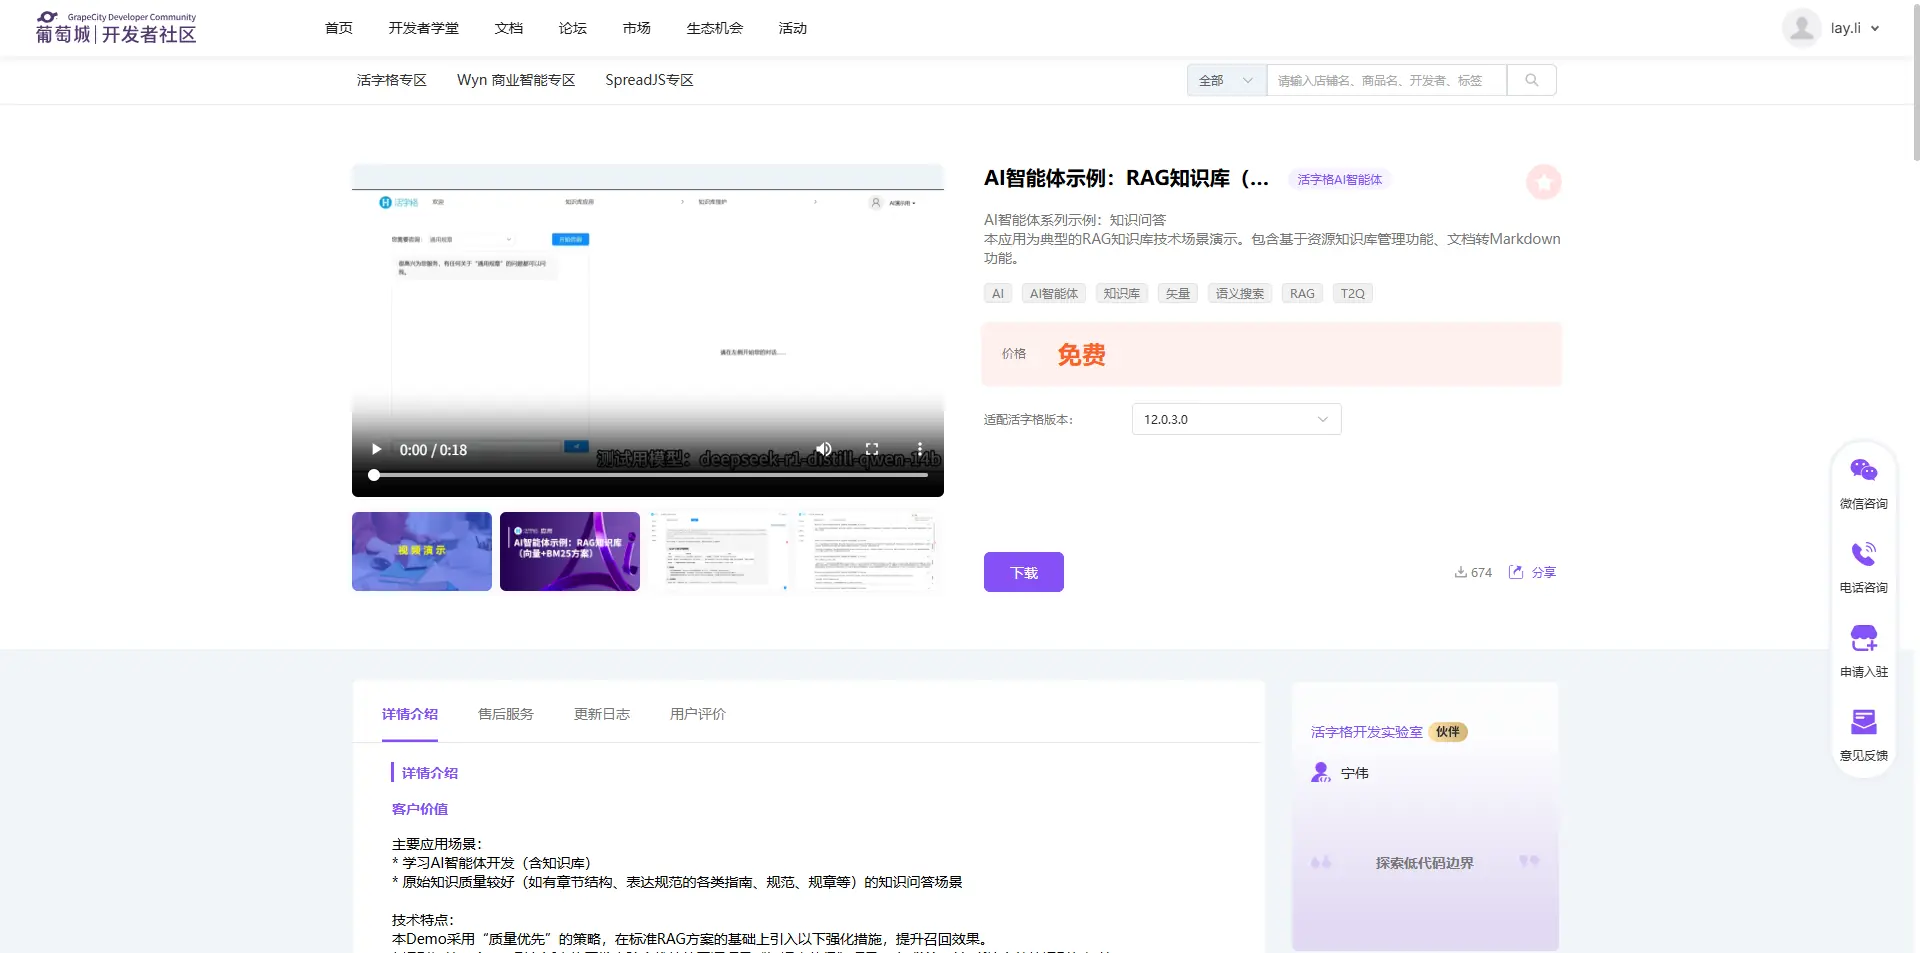Play the demo video
The image size is (1920, 953).
click(376, 450)
